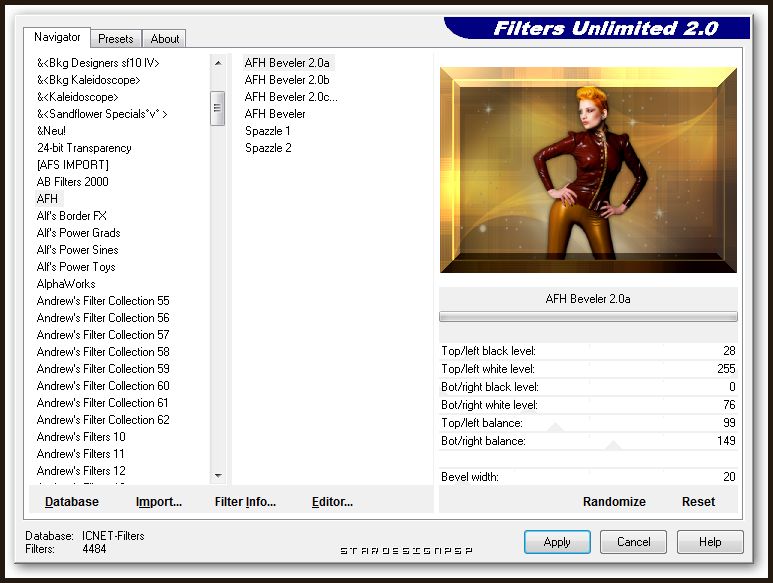Open the Import... dialog
Viewport: 773px width, 583px height.
click(159, 502)
